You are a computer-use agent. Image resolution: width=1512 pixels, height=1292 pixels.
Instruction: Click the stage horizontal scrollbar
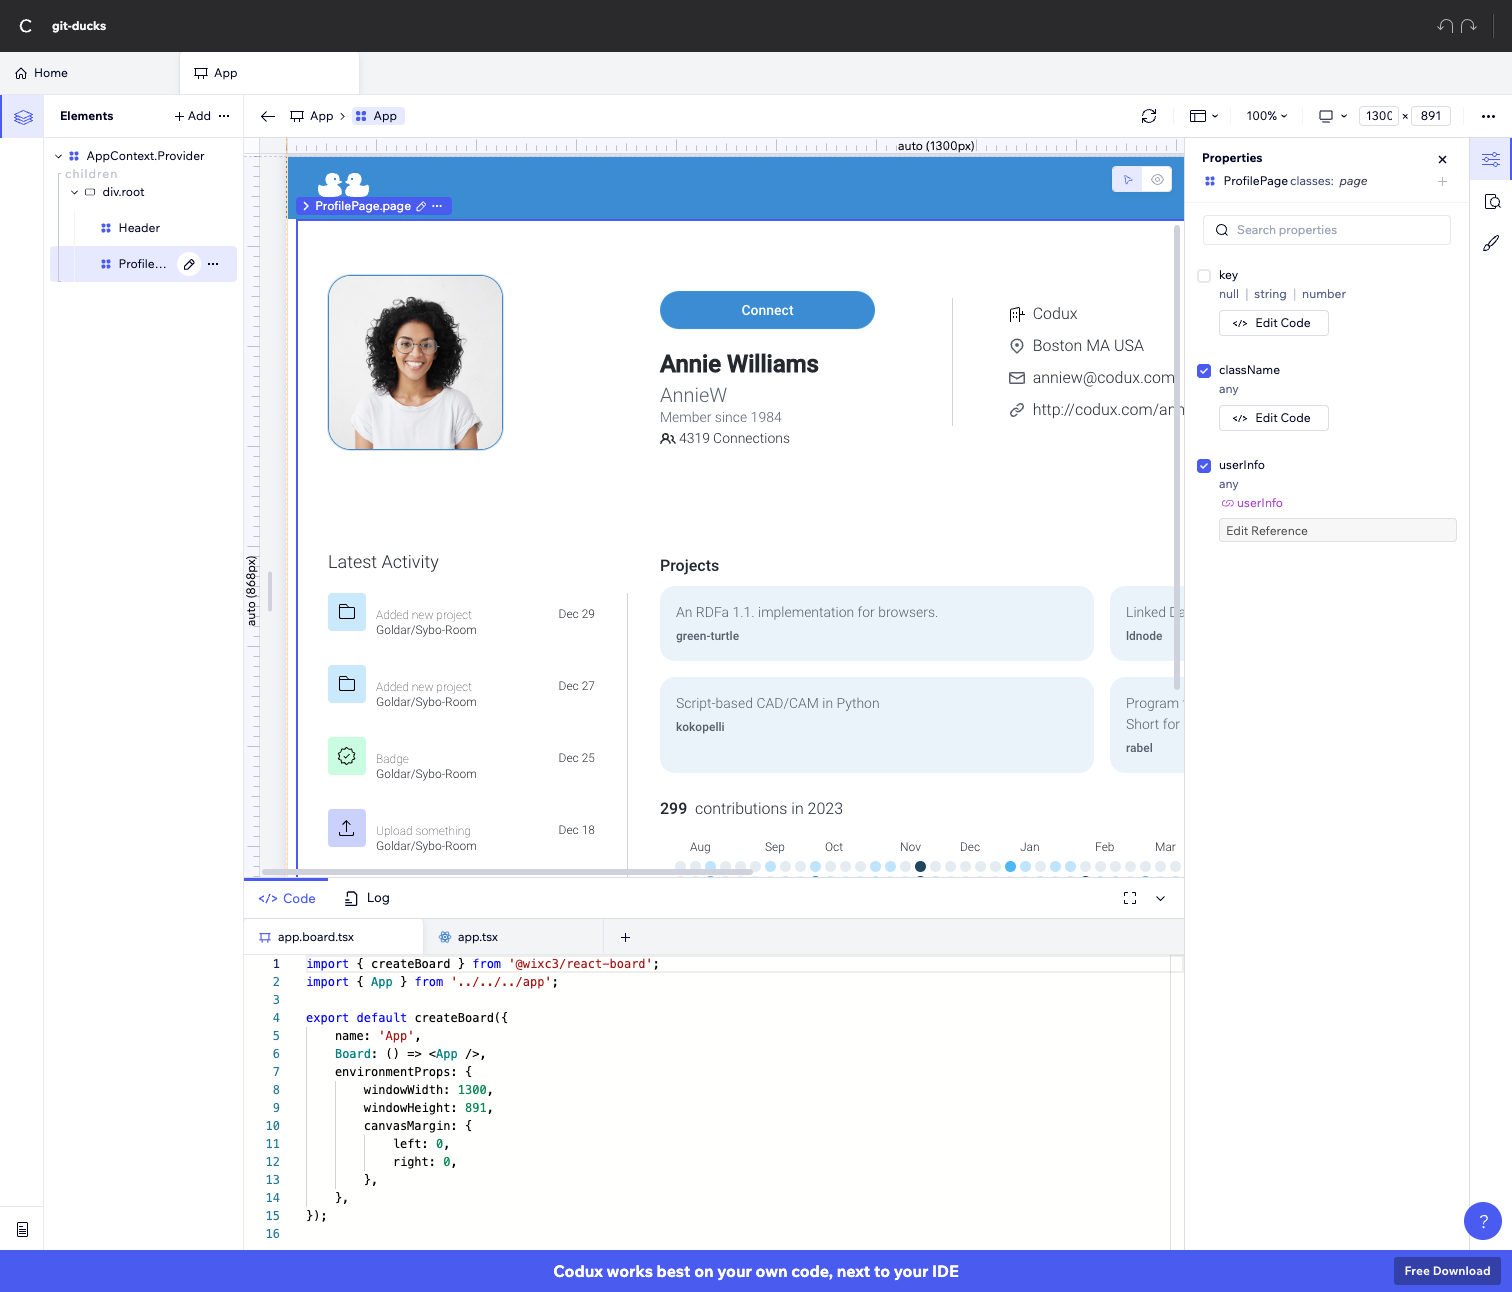coord(507,872)
